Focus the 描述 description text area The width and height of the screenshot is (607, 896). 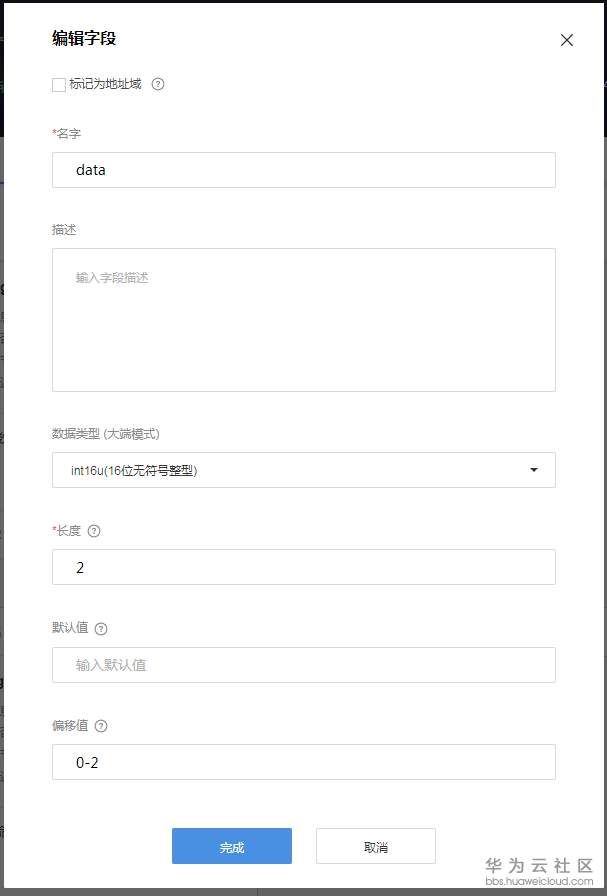[x=303, y=319]
